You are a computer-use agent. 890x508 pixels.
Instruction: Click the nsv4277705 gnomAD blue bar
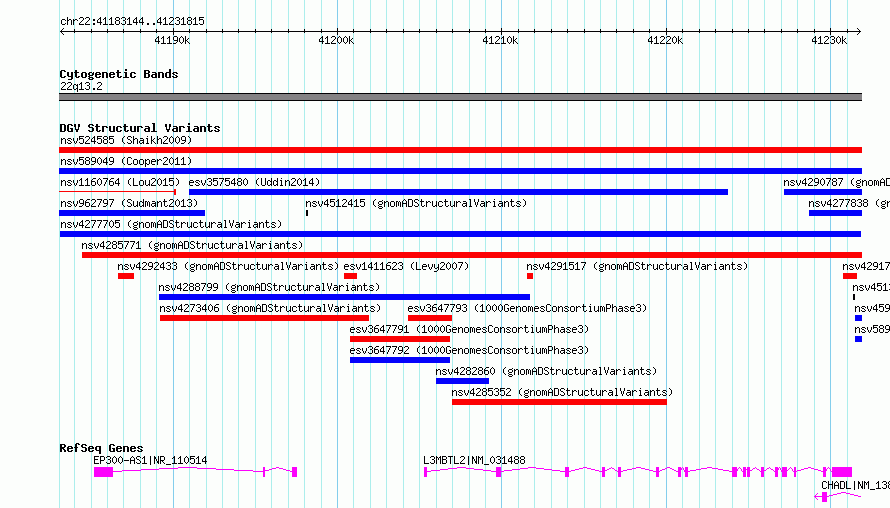pyautogui.click(x=460, y=234)
